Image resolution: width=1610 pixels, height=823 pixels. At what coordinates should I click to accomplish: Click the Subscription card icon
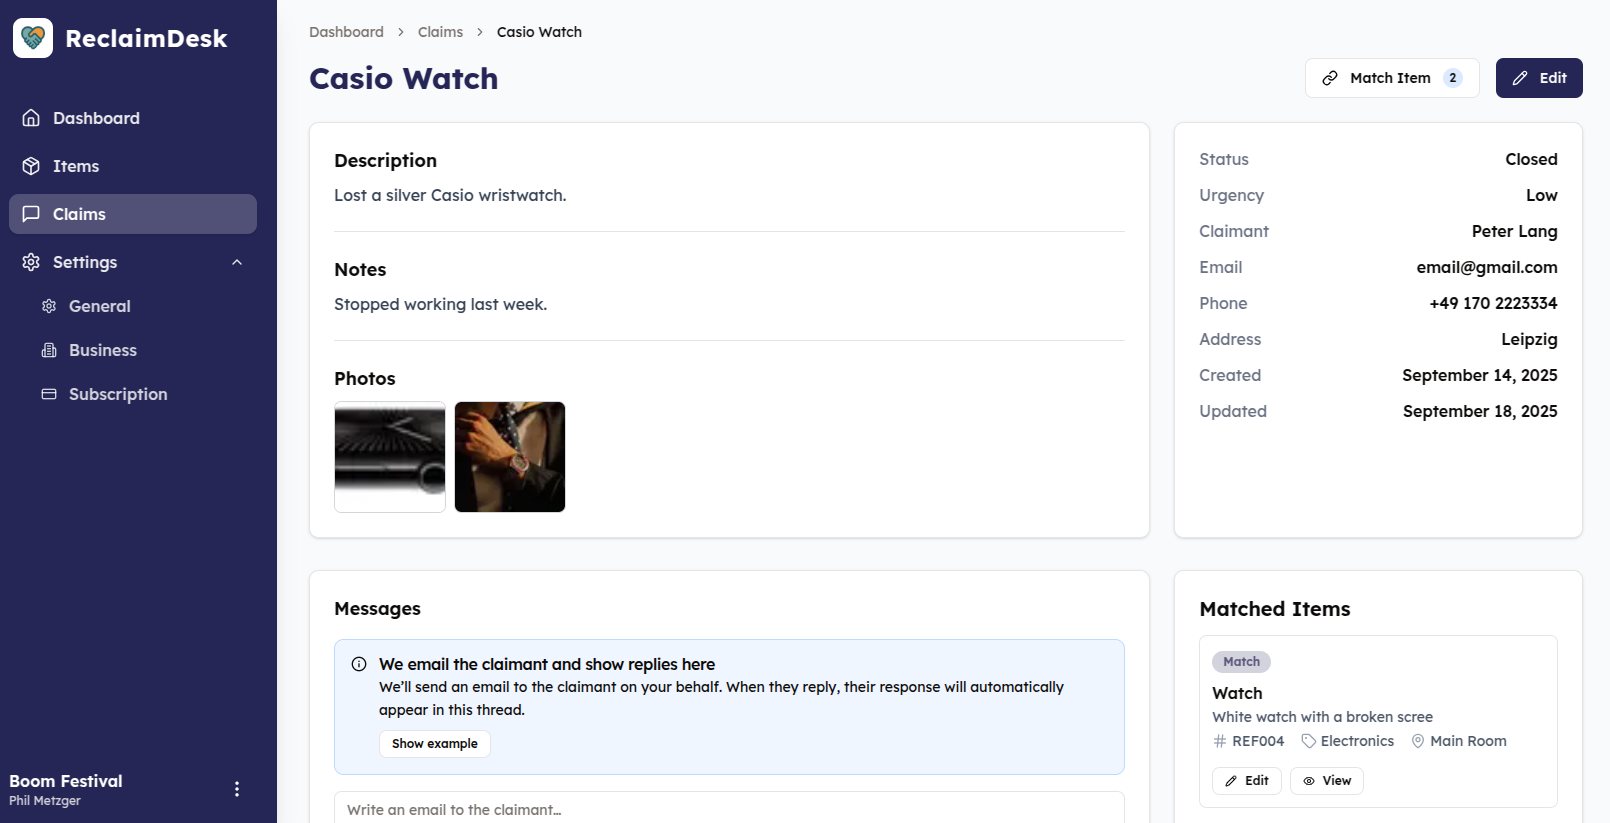tap(49, 394)
